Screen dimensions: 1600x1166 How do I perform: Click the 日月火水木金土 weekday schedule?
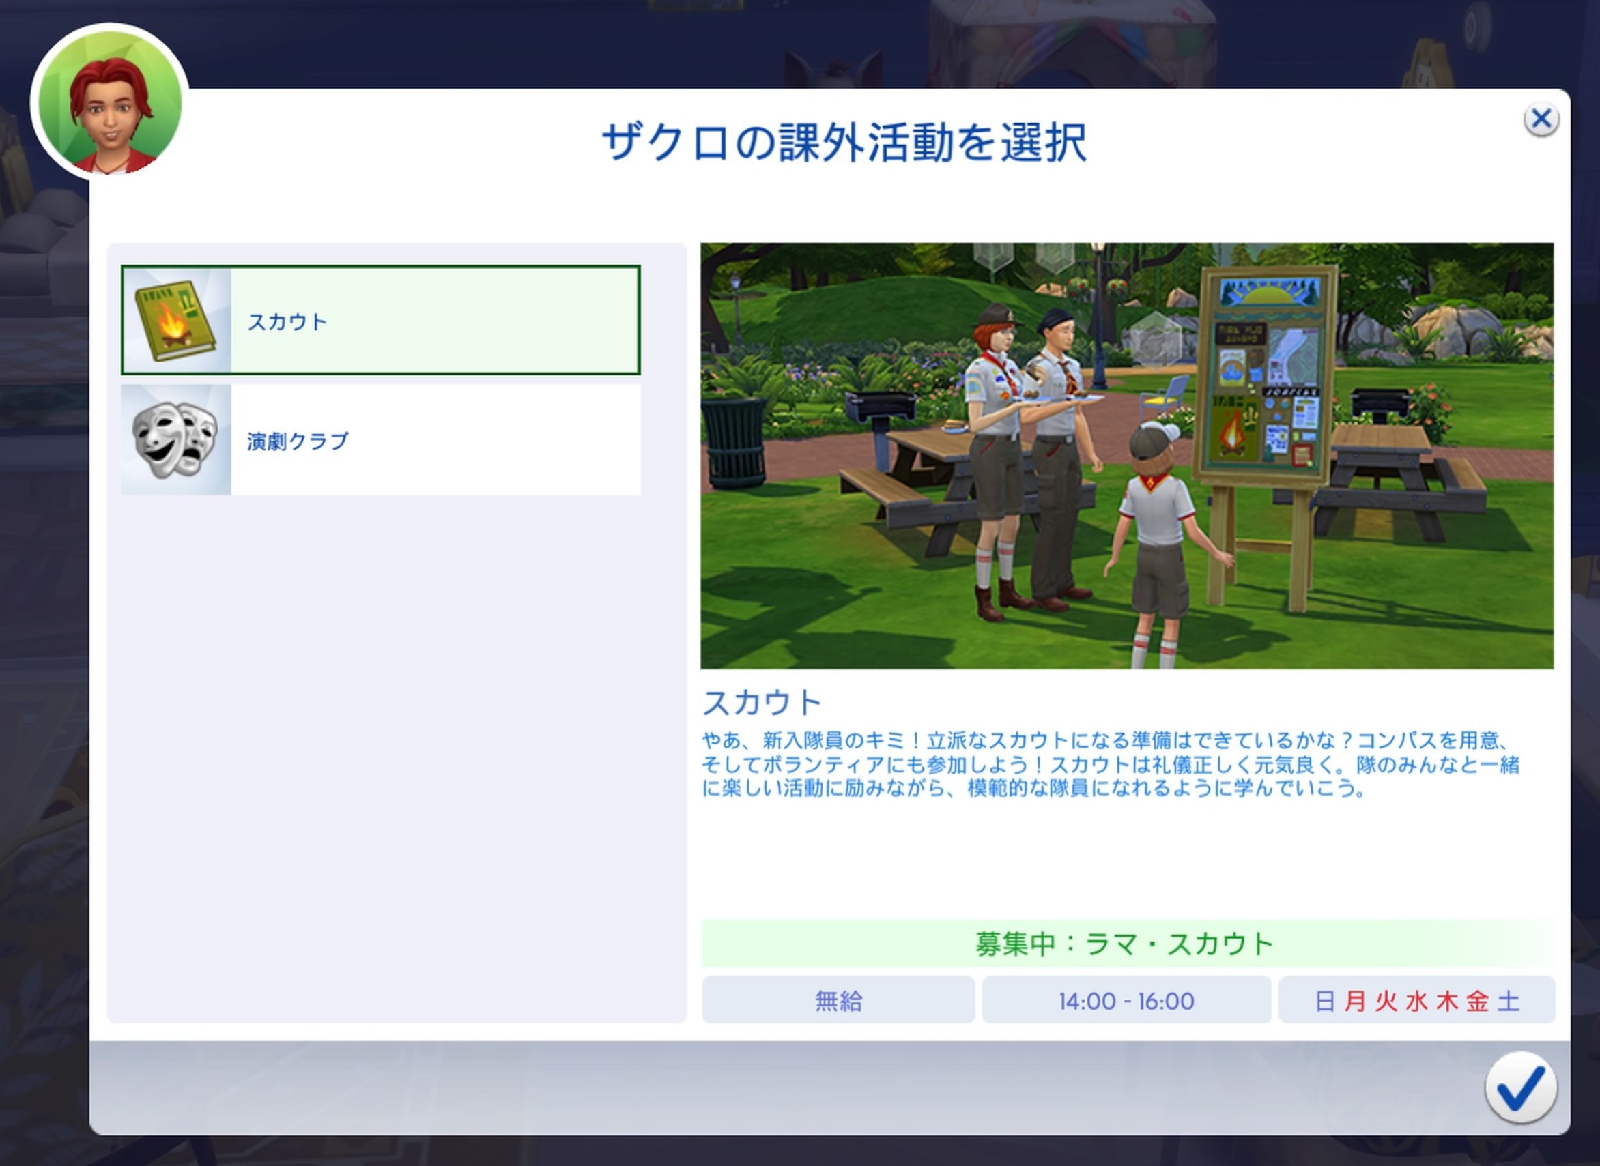tap(1417, 1000)
